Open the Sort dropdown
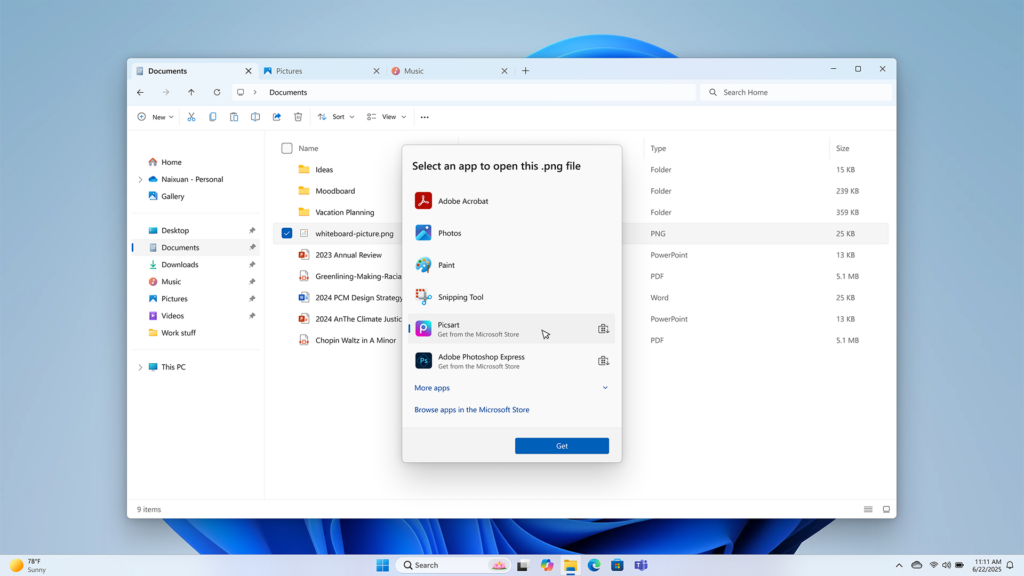This screenshot has height=576, width=1024. pyautogui.click(x=336, y=117)
